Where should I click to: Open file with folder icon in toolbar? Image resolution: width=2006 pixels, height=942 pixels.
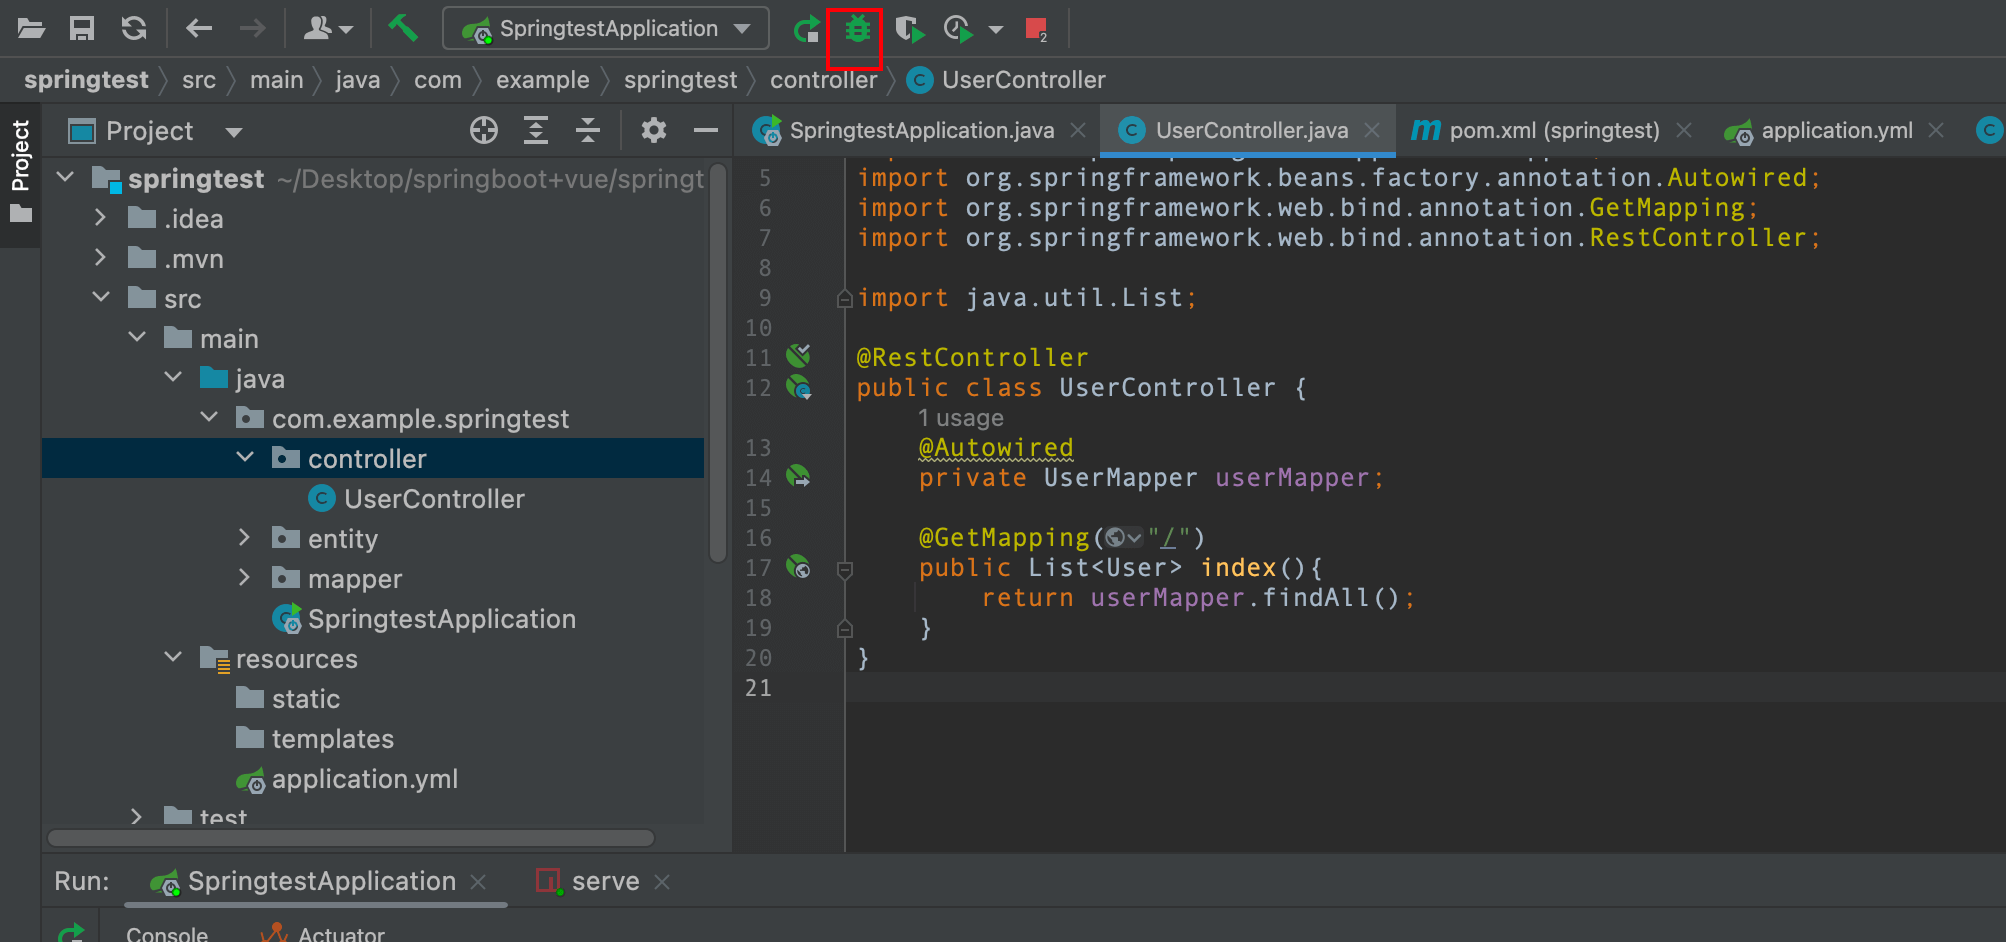[x=31, y=28]
